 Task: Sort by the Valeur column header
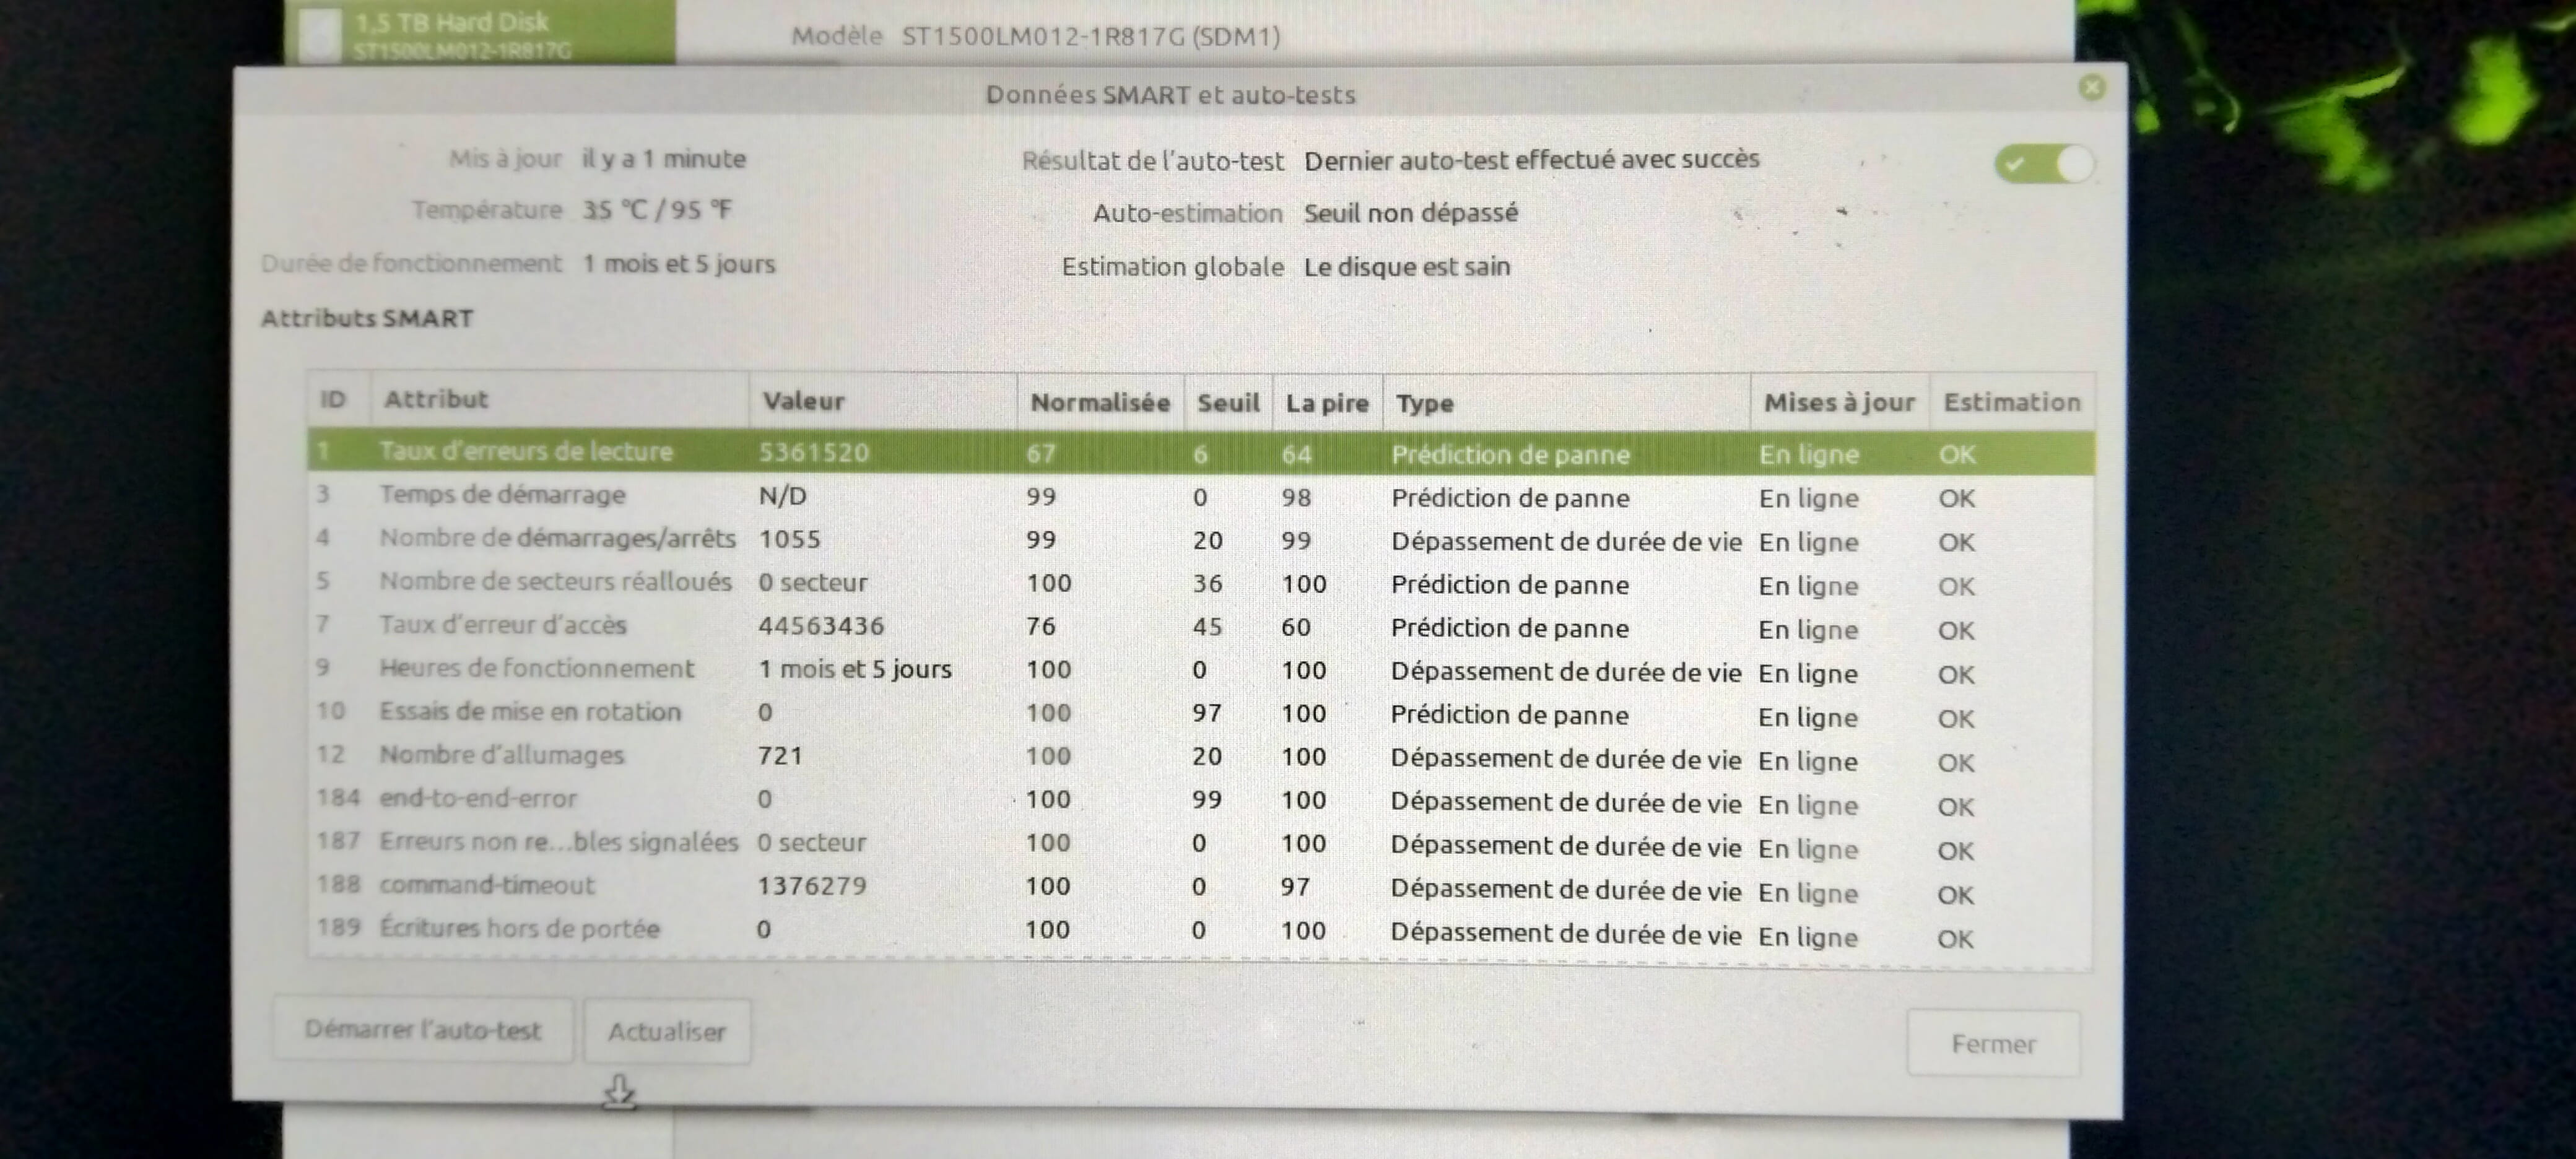click(x=882, y=401)
